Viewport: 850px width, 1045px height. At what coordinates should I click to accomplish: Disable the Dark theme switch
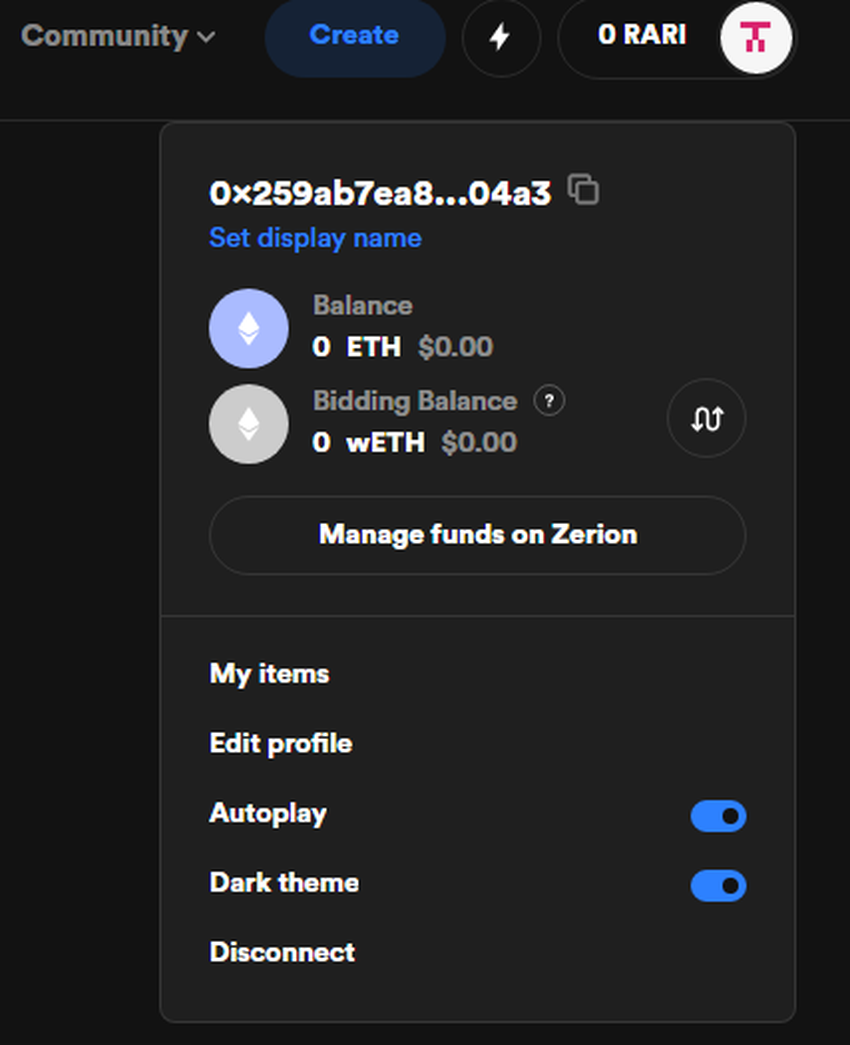(718, 885)
